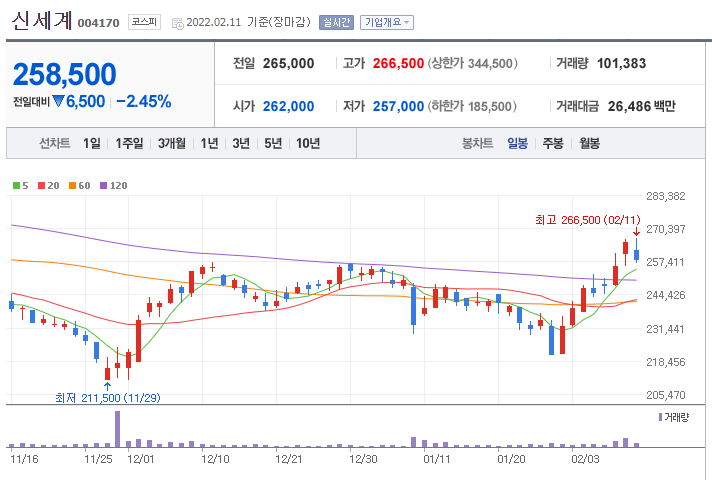Screen dimensions: 712x480
Task: Click the 01/11 date axis label
Action: click(x=437, y=459)
